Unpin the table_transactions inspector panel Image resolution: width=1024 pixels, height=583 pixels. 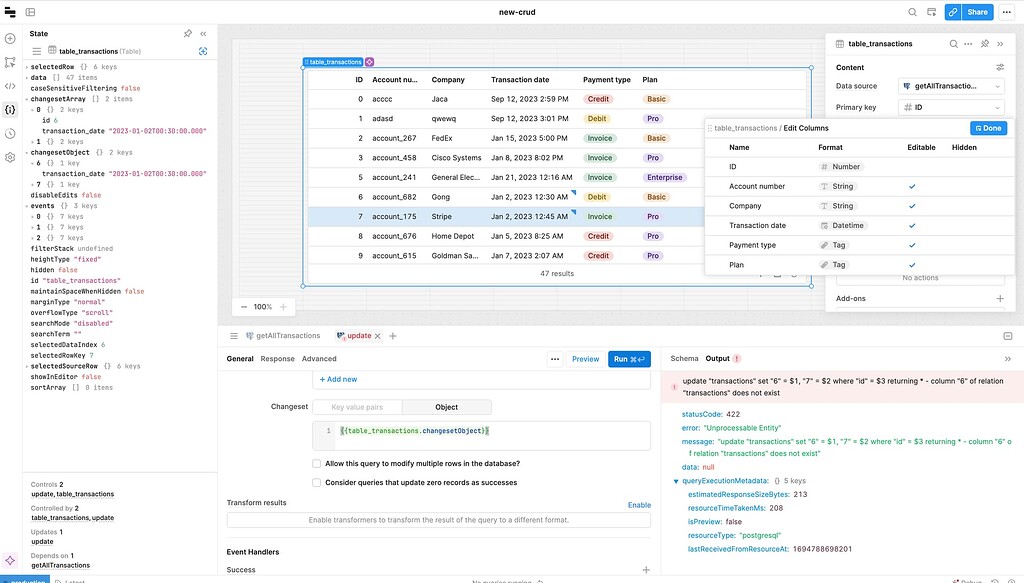[985, 44]
